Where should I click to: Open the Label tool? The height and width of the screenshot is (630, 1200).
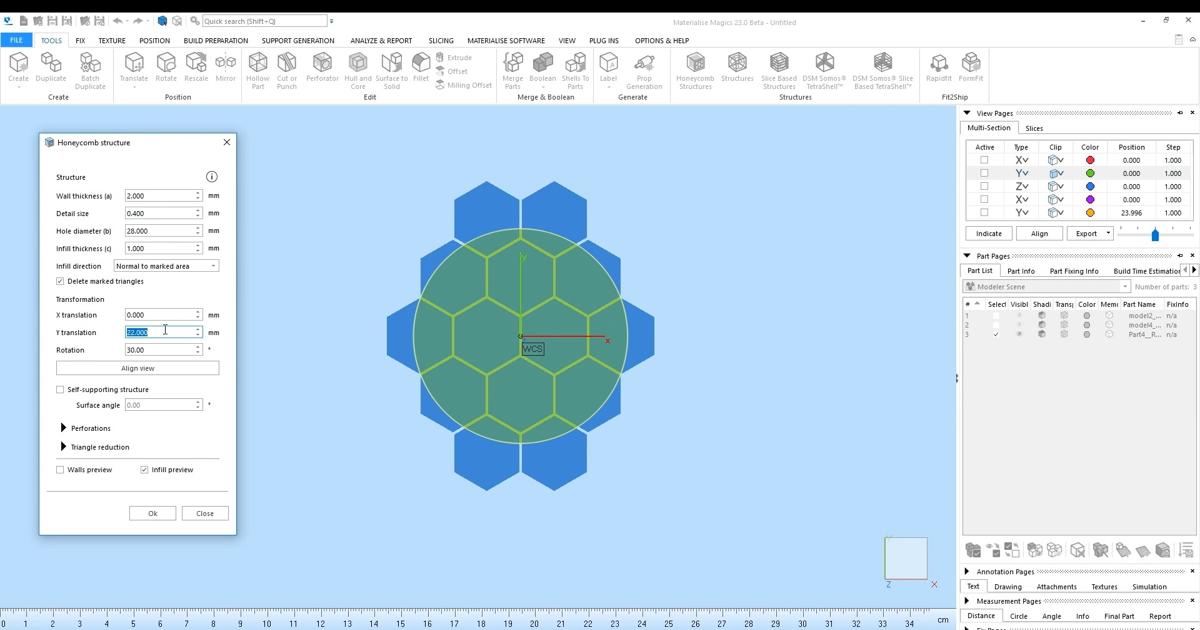pyautogui.click(x=607, y=68)
